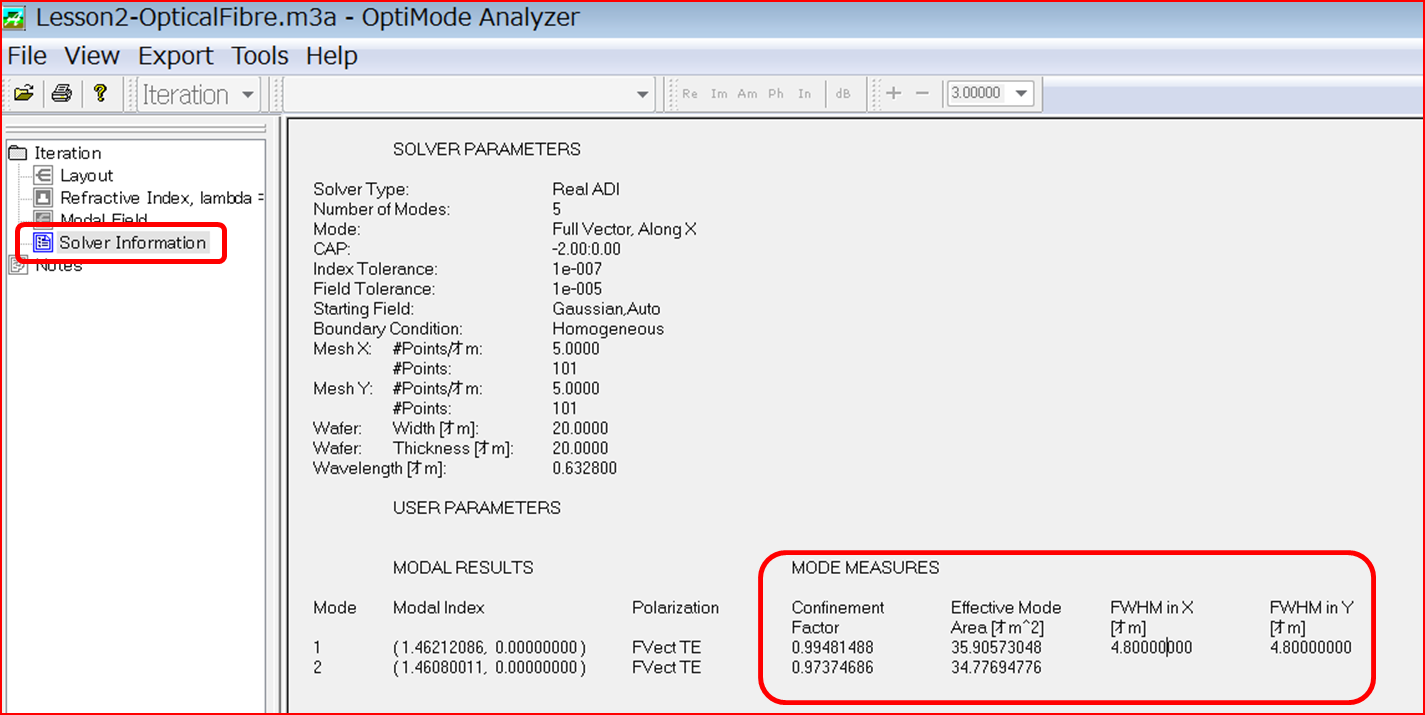Enable the dB display mode button
The image size is (1425, 715).
click(843, 92)
